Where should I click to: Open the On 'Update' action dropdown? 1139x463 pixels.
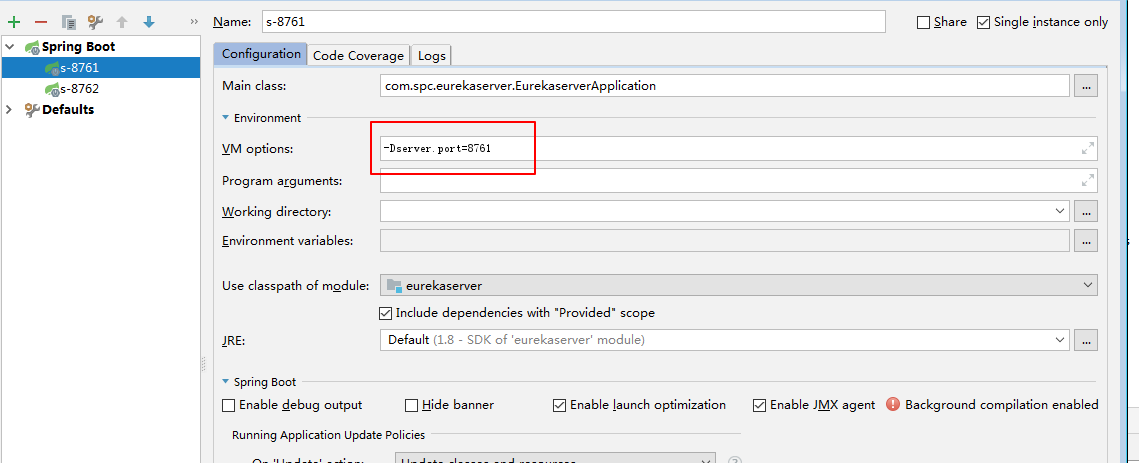[705, 460]
